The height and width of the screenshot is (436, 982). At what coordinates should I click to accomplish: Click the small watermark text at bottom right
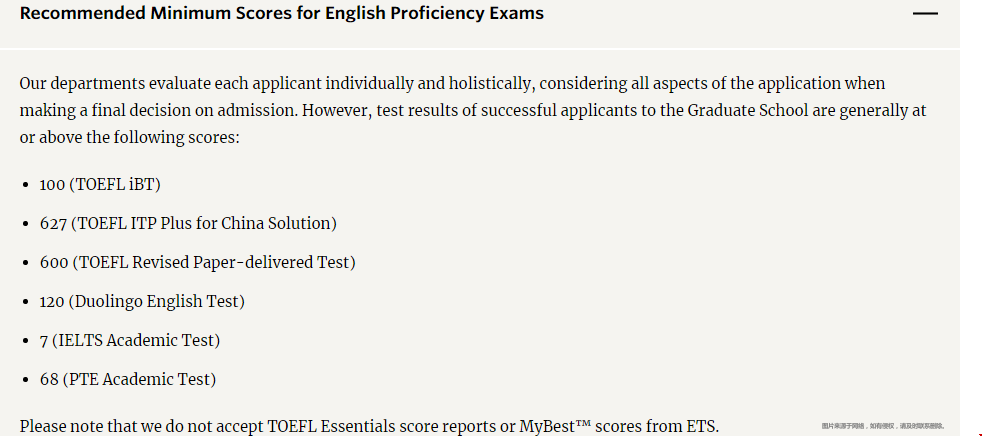[882, 426]
